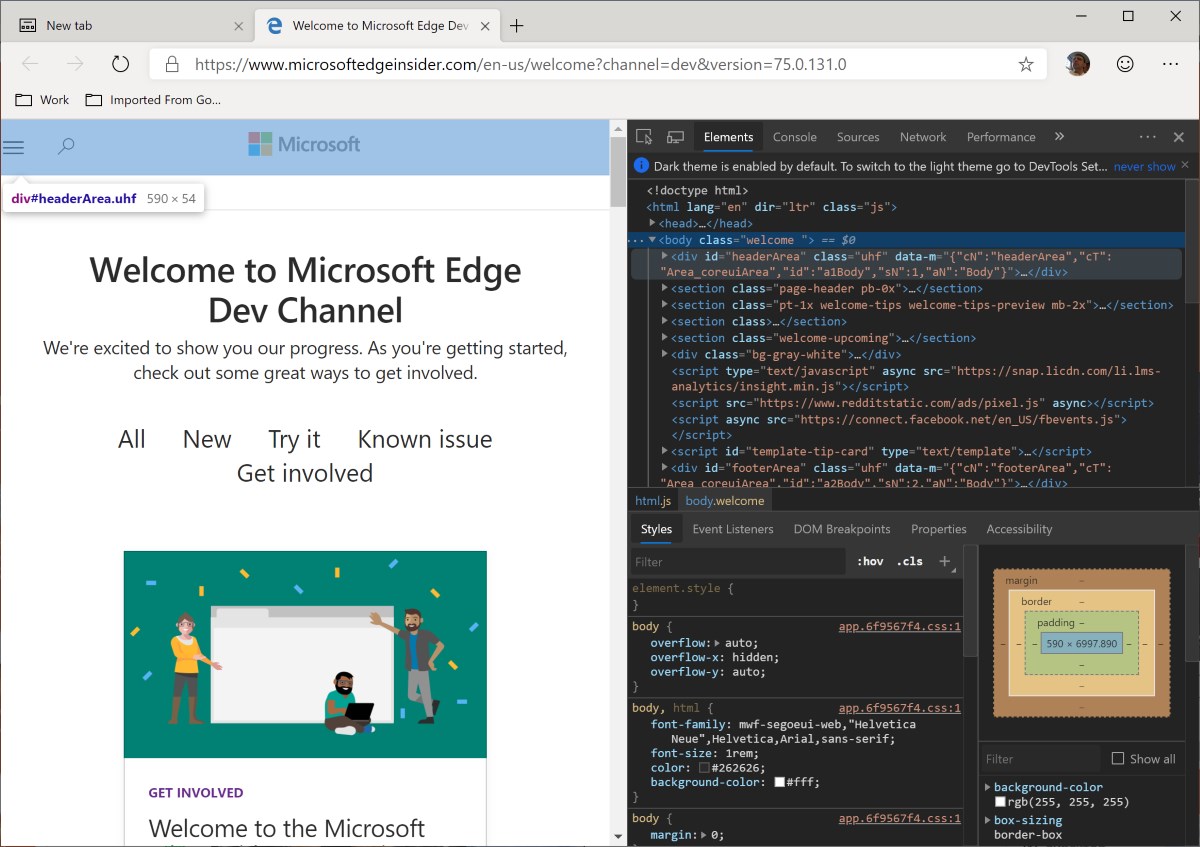Open browser settings and more menu
This screenshot has height=847, width=1200.
coord(1171,64)
